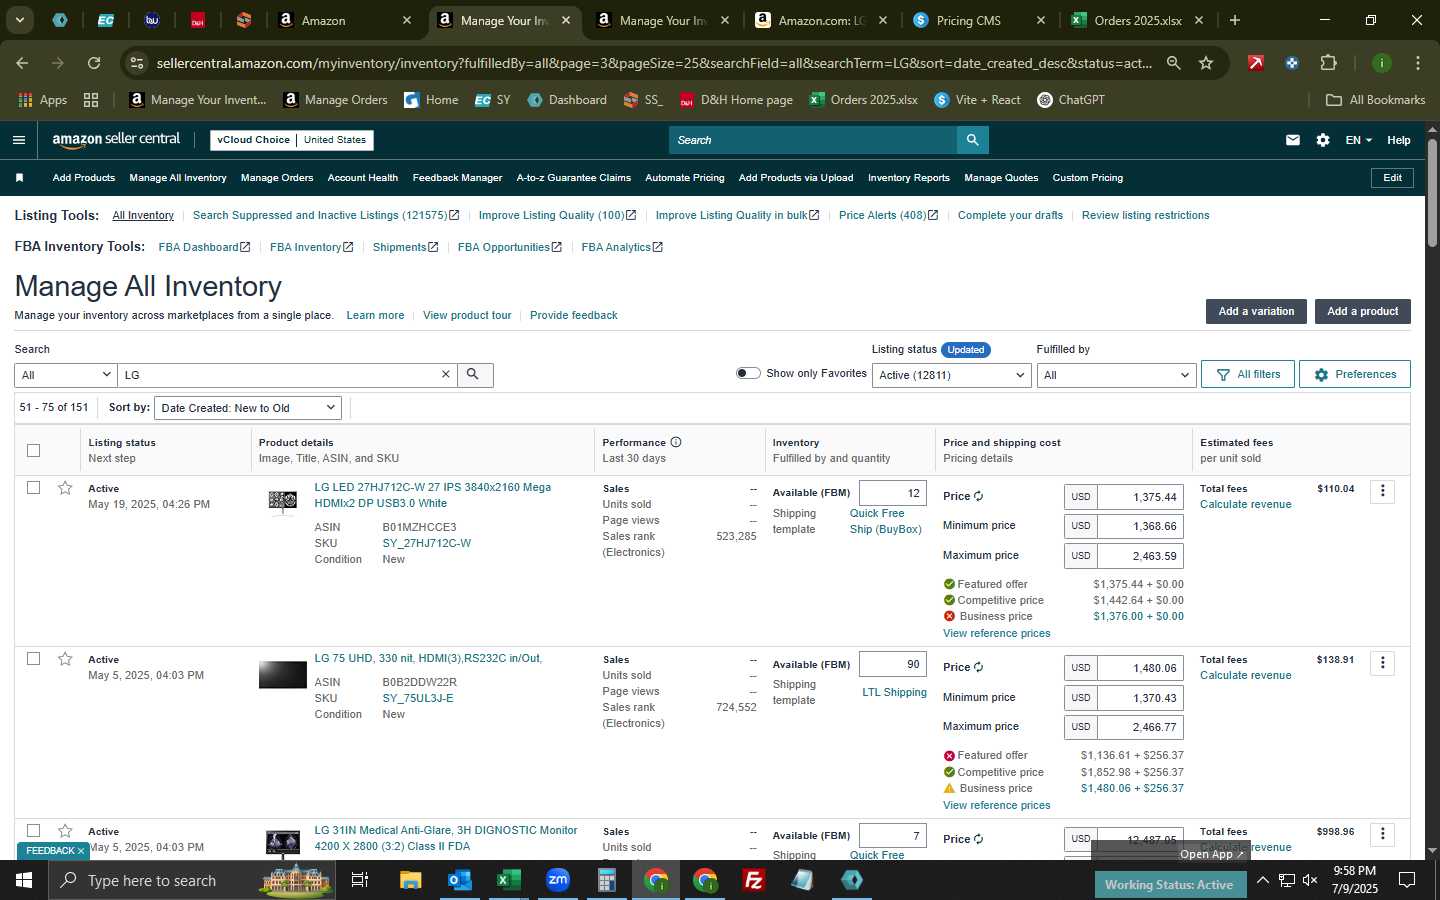Open the new tab plus button
Viewport: 1440px width, 900px height.
tap(1235, 20)
